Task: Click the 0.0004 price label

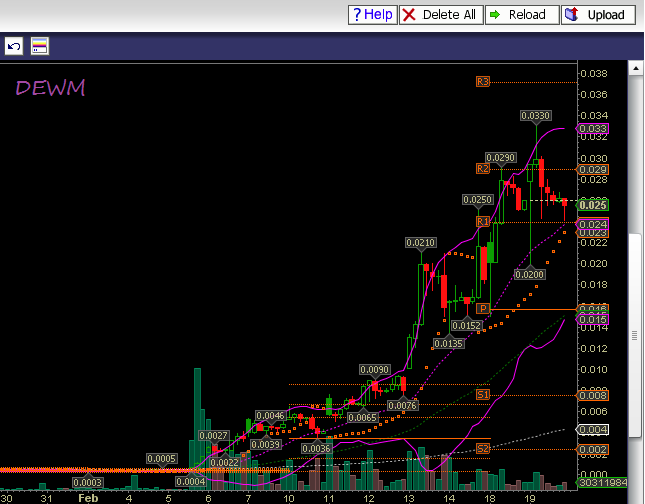Action: 190,481
